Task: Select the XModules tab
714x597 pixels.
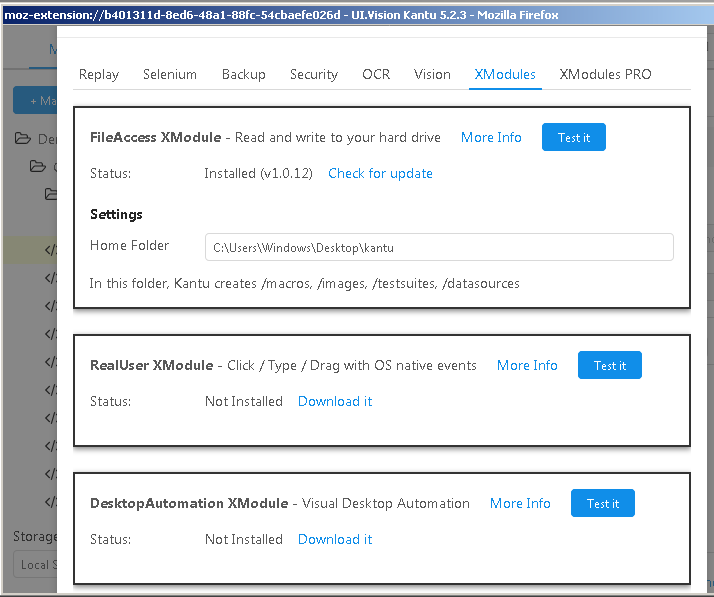Action: [x=505, y=74]
